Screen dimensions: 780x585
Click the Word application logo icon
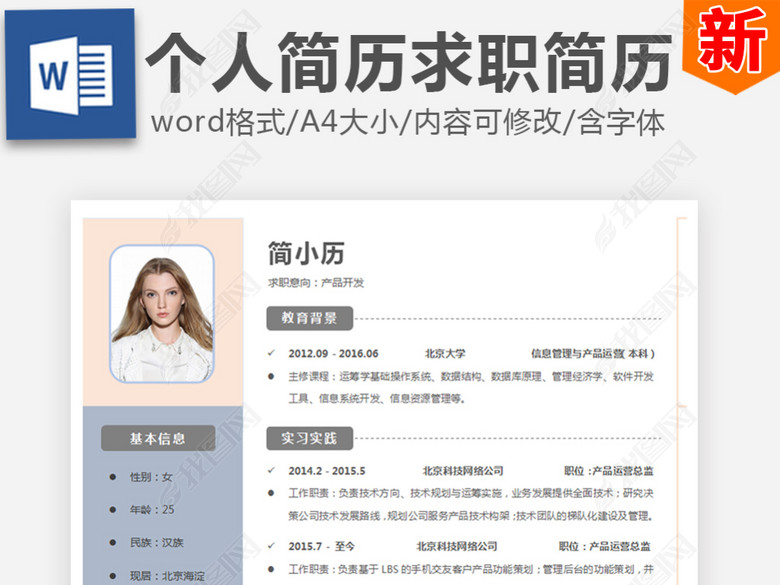click(71, 74)
